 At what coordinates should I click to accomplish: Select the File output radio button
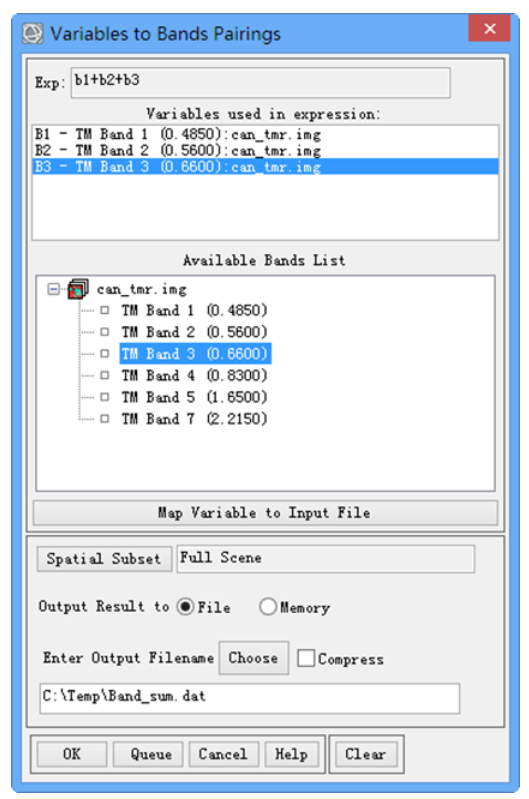pyautogui.click(x=186, y=607)
